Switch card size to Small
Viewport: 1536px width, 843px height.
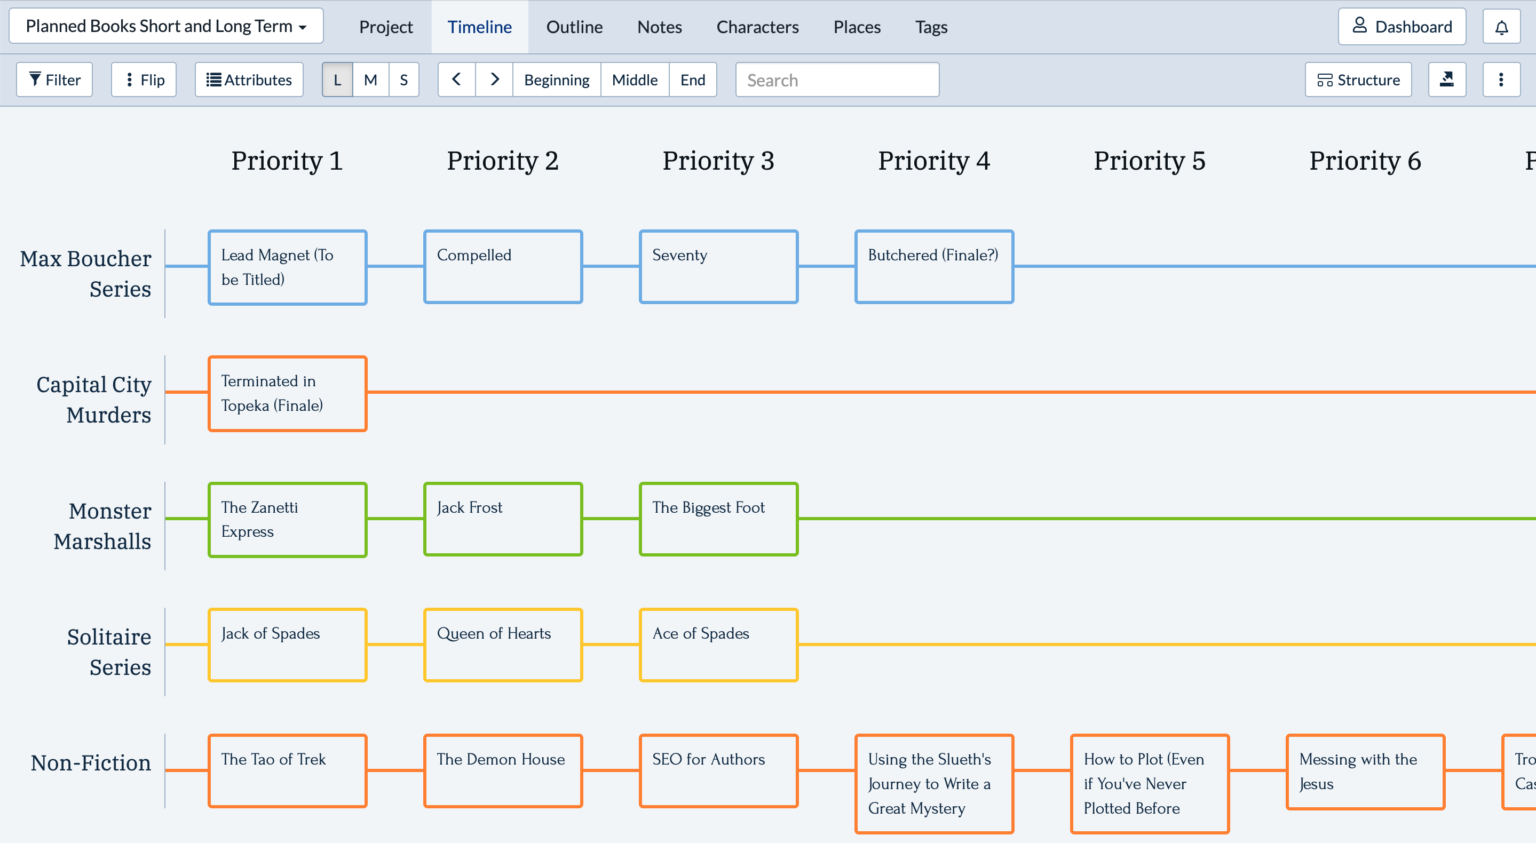click(404, 79)
